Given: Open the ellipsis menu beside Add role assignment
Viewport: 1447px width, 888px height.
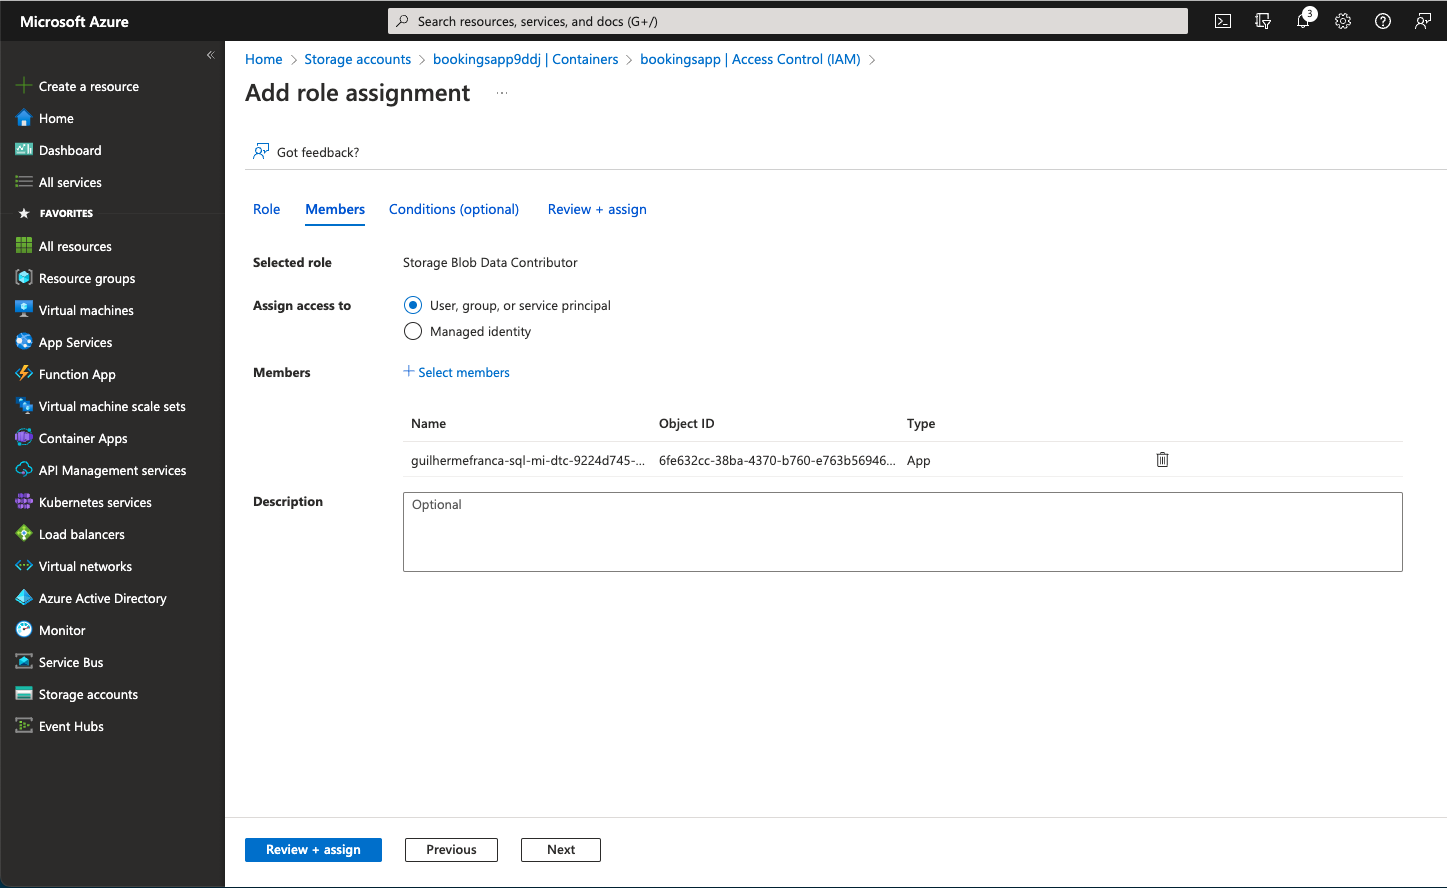Looking at the screenshot, I should pos(502,93).
